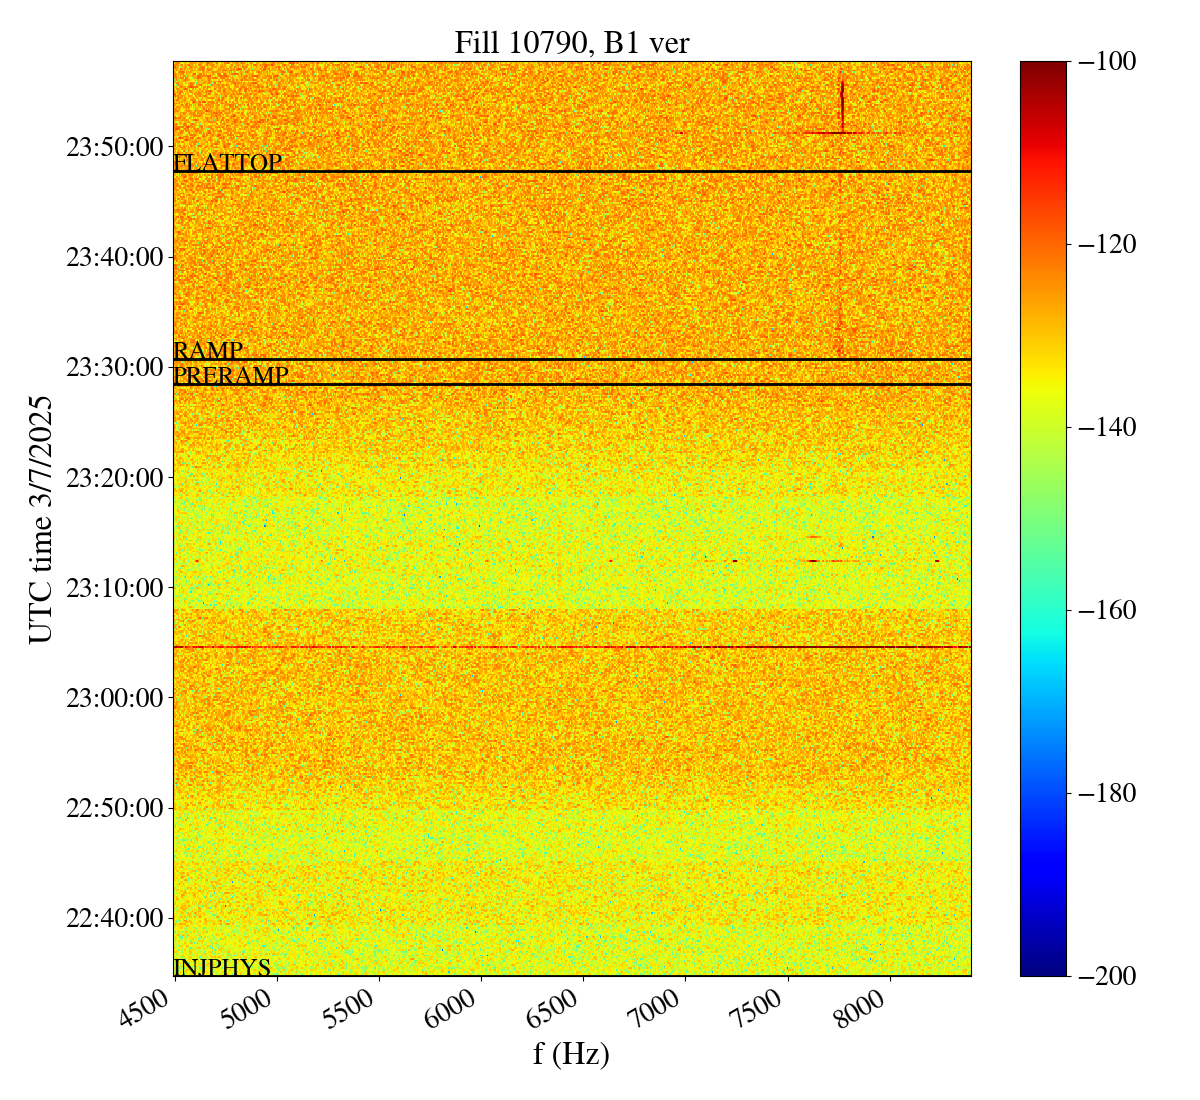Click the red vertical spike above FLATTOP
The width and height of the screenshot is (1200, 1100).
point(842,105)
